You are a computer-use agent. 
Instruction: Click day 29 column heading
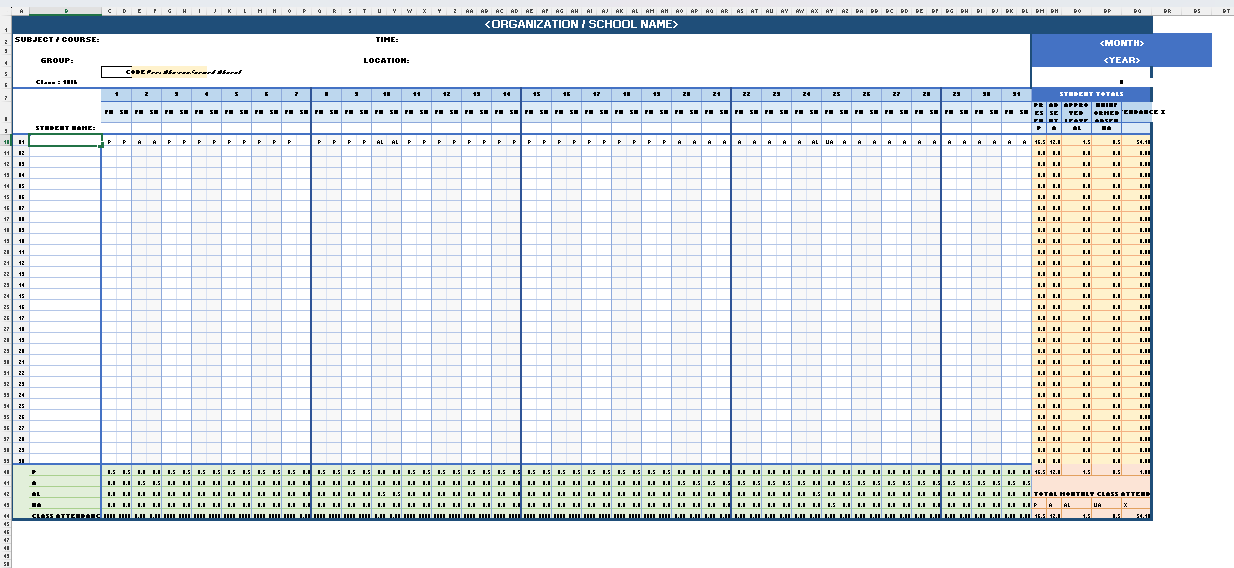(956, 94)
